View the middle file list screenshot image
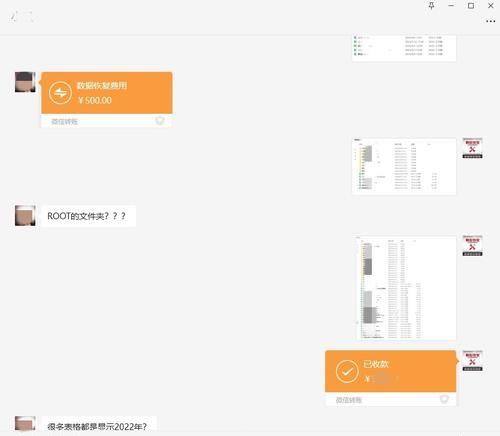 [x=404, y=166]
